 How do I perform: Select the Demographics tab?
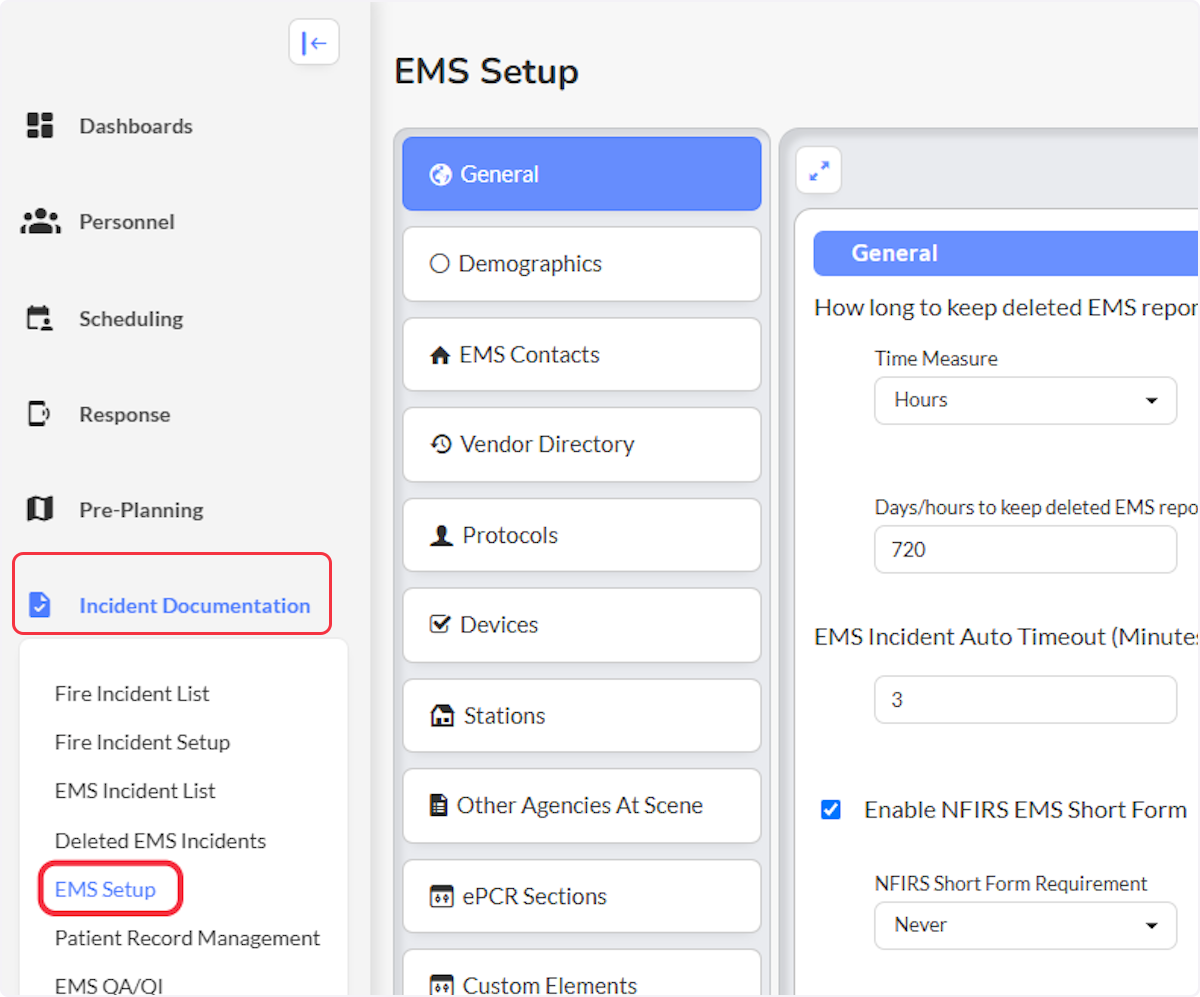582,264
